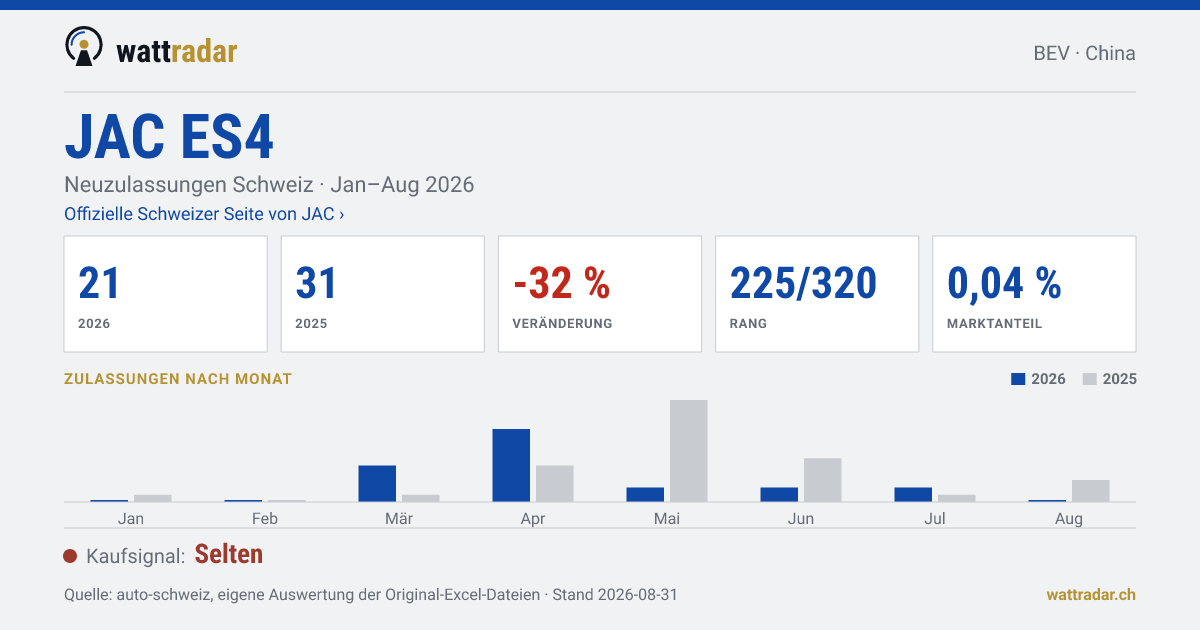Viewport: 1200px width, 630px height.
Task: Click the 'Mai' month axis label
Action: coord(667,519)
